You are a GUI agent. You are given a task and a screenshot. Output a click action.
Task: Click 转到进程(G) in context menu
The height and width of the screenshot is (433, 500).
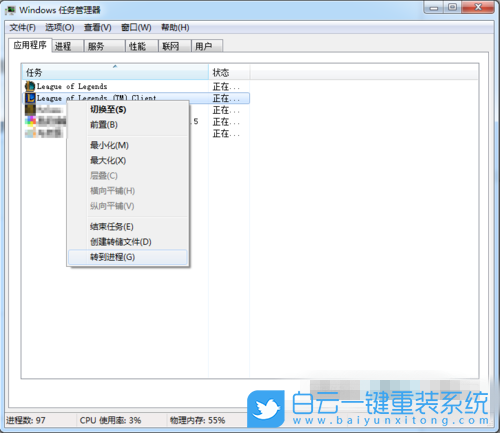128,257
